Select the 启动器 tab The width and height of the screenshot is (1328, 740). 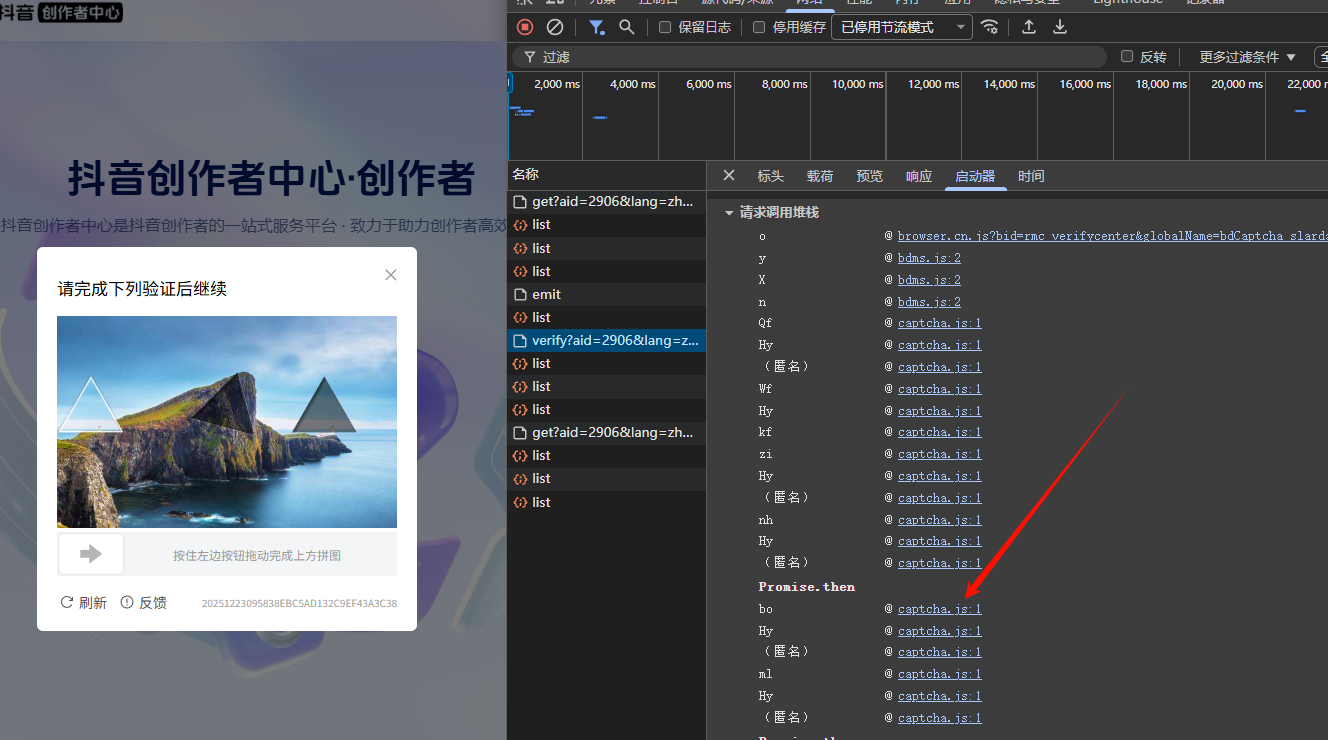click(975, 176)
